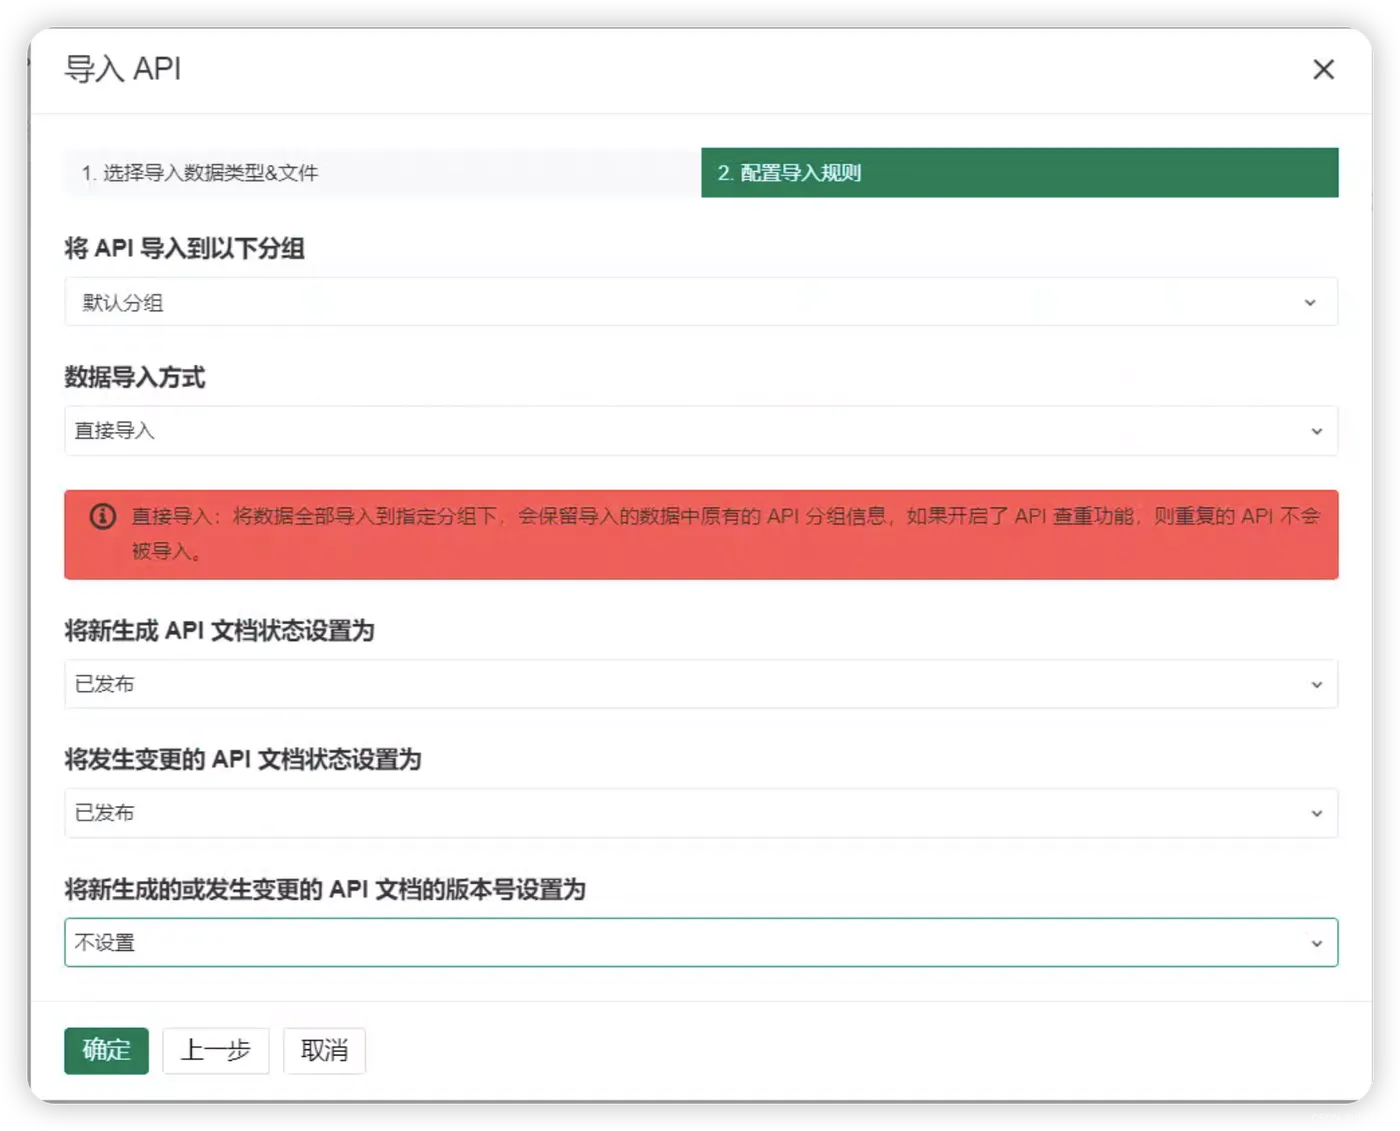Open the 默认分组 group dropdown
The width and height of the screenshot is (1400, 1131).
point(701,302)
